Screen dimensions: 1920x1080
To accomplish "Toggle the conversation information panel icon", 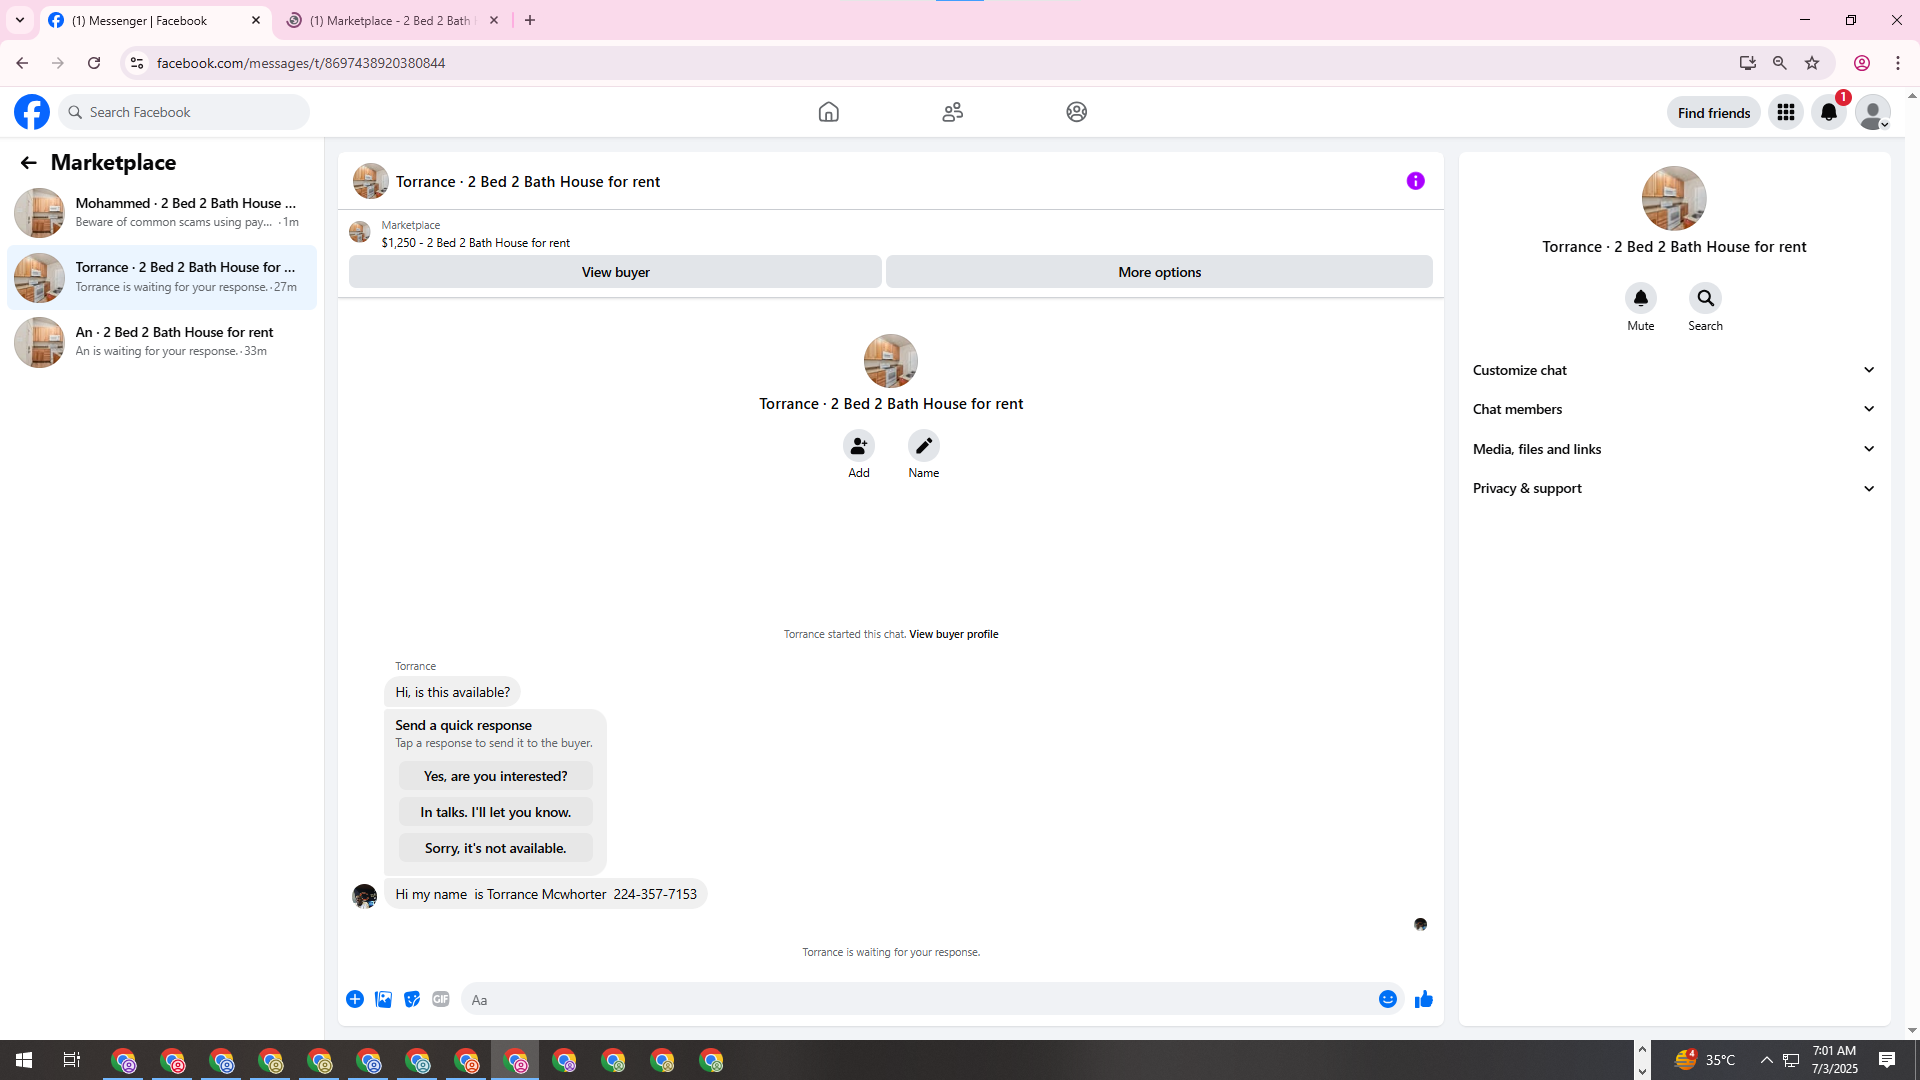I will click(1415, 181).
